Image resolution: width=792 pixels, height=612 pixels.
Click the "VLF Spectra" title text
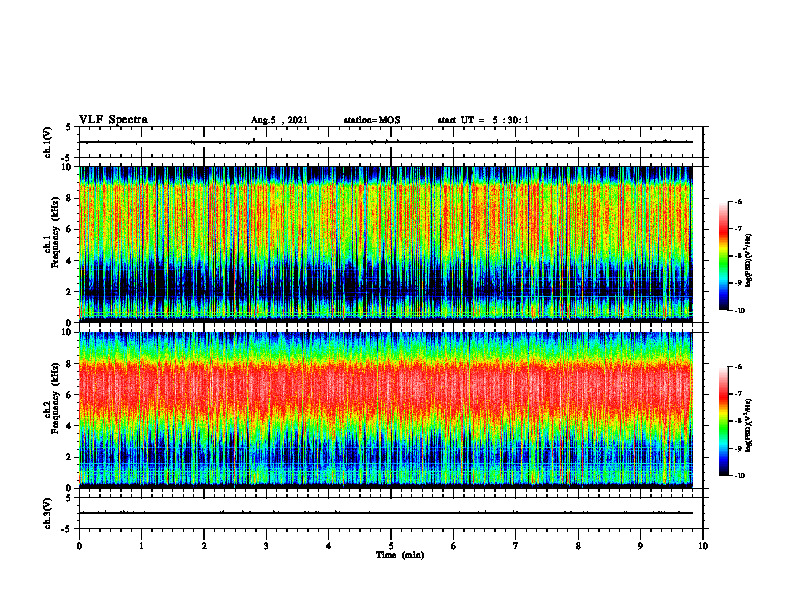(113, 120)
